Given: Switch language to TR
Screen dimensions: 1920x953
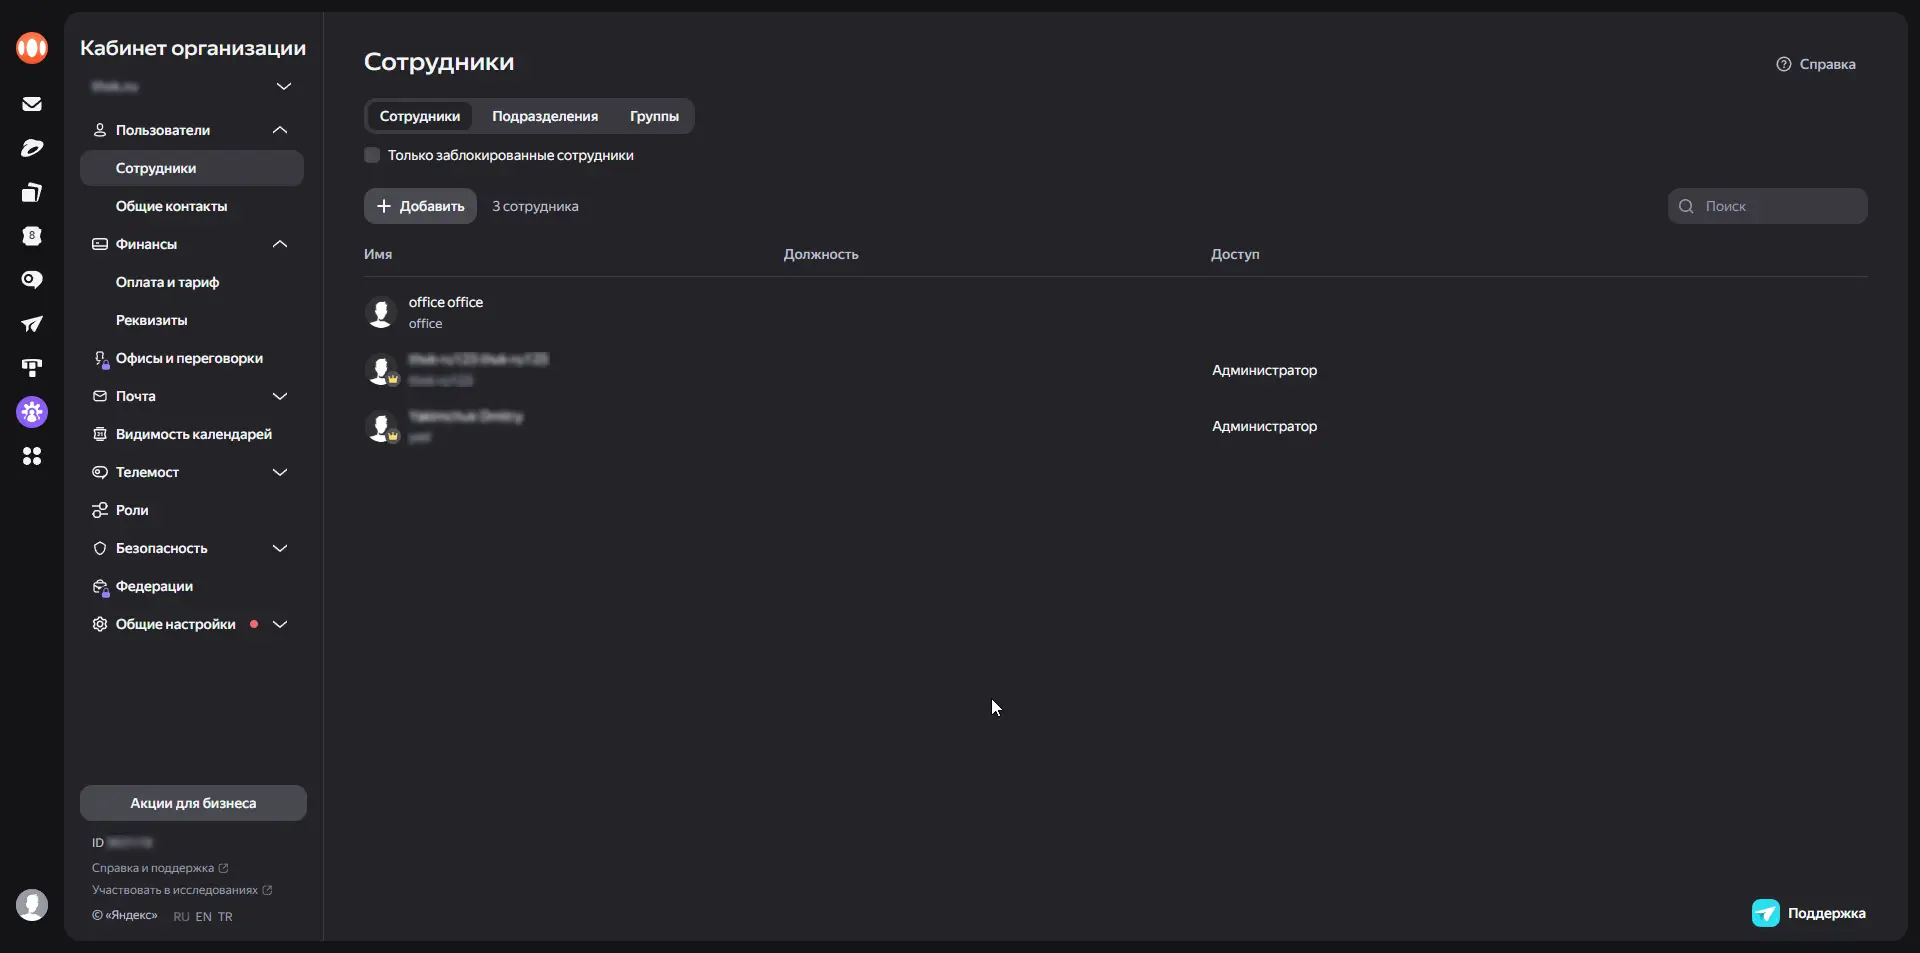Looking at the screenshot, I should coord(225,916).
